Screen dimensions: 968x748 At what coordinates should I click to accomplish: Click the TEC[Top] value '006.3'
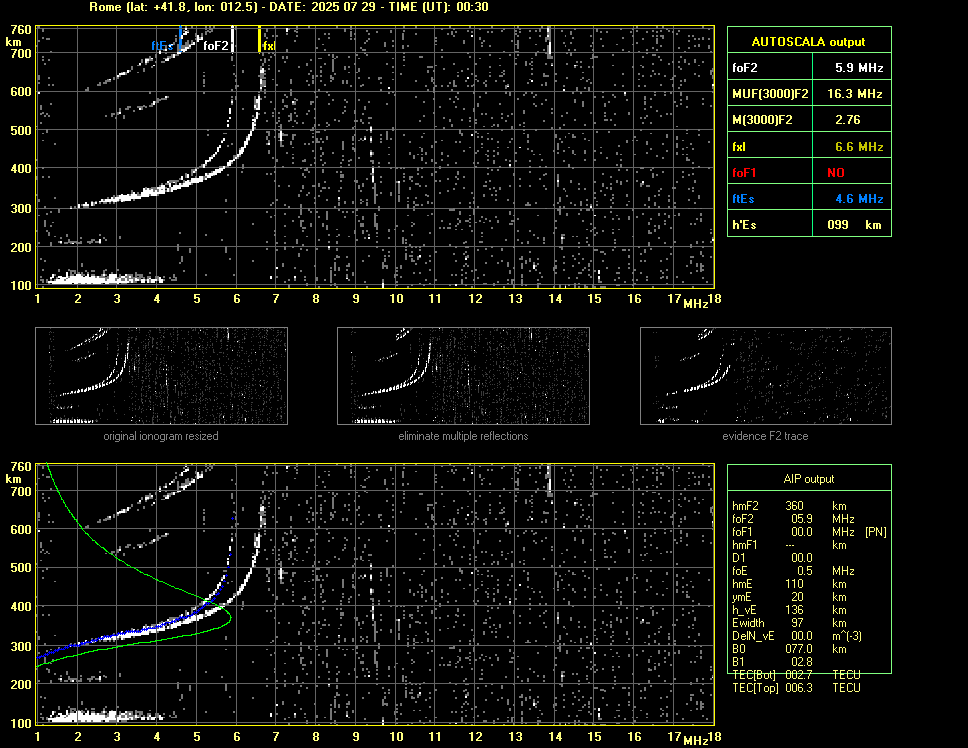pyautogui.click(x=799, y=688)
